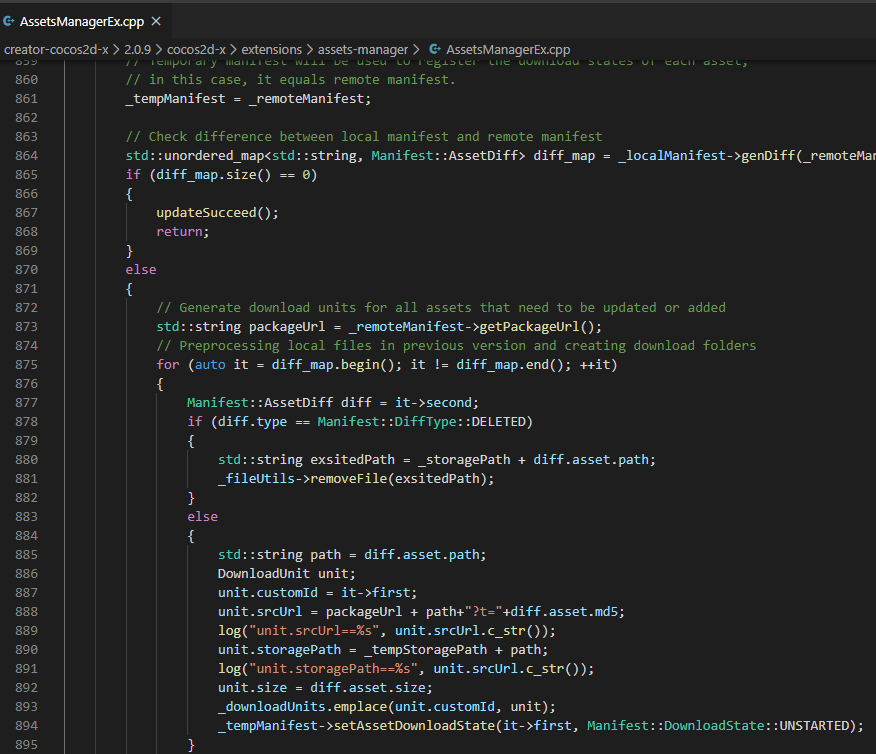Expand chevron after creator-cocos2d-x breadcrumb

116,50
